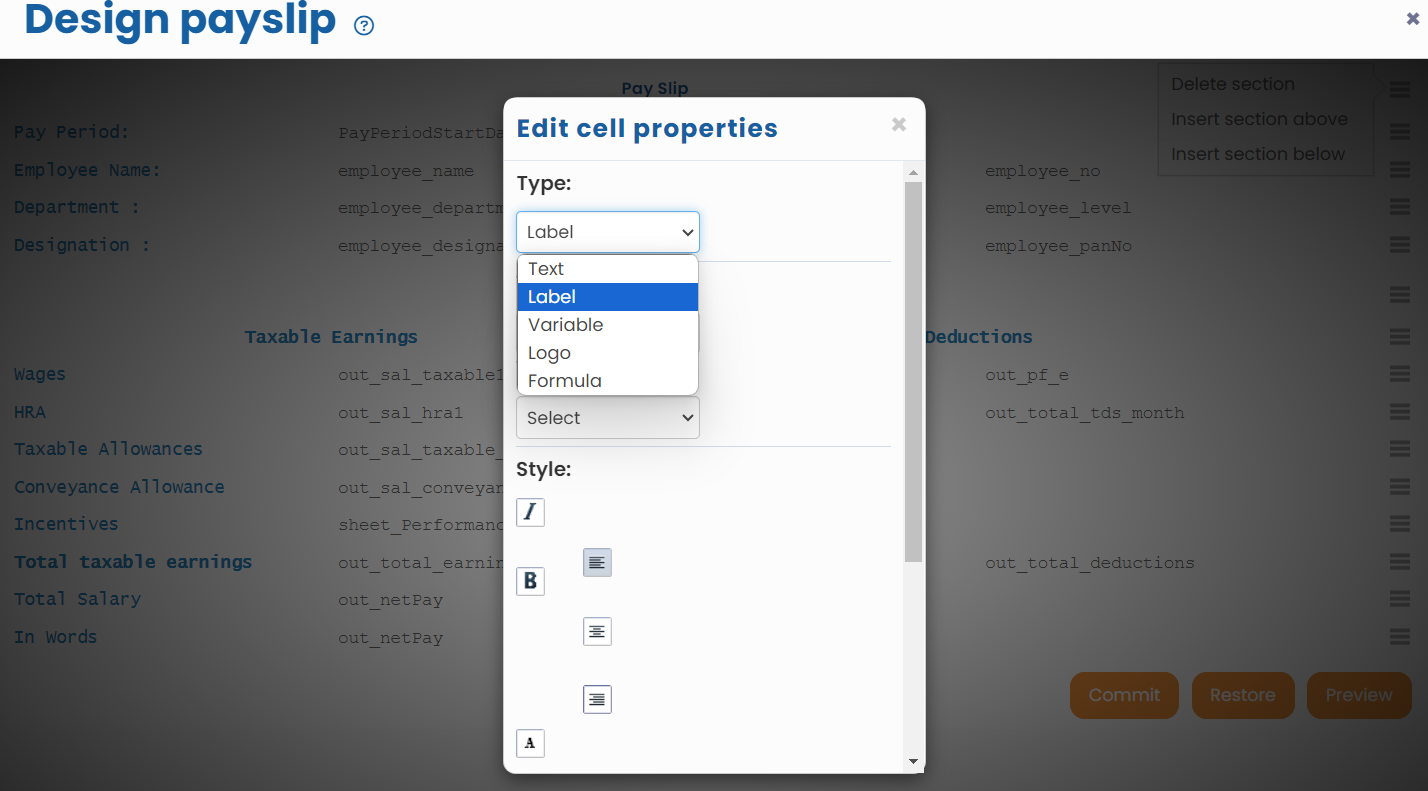Screen dimensions: 1428x791
Task: Open hamburger menu for In Words row
Action: (x=1400, y=637)
